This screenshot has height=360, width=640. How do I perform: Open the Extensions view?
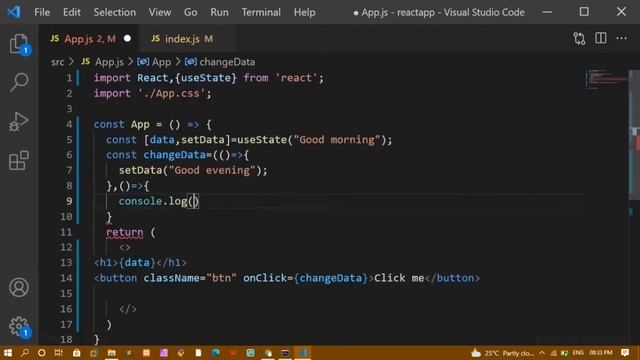coord(19,160)
